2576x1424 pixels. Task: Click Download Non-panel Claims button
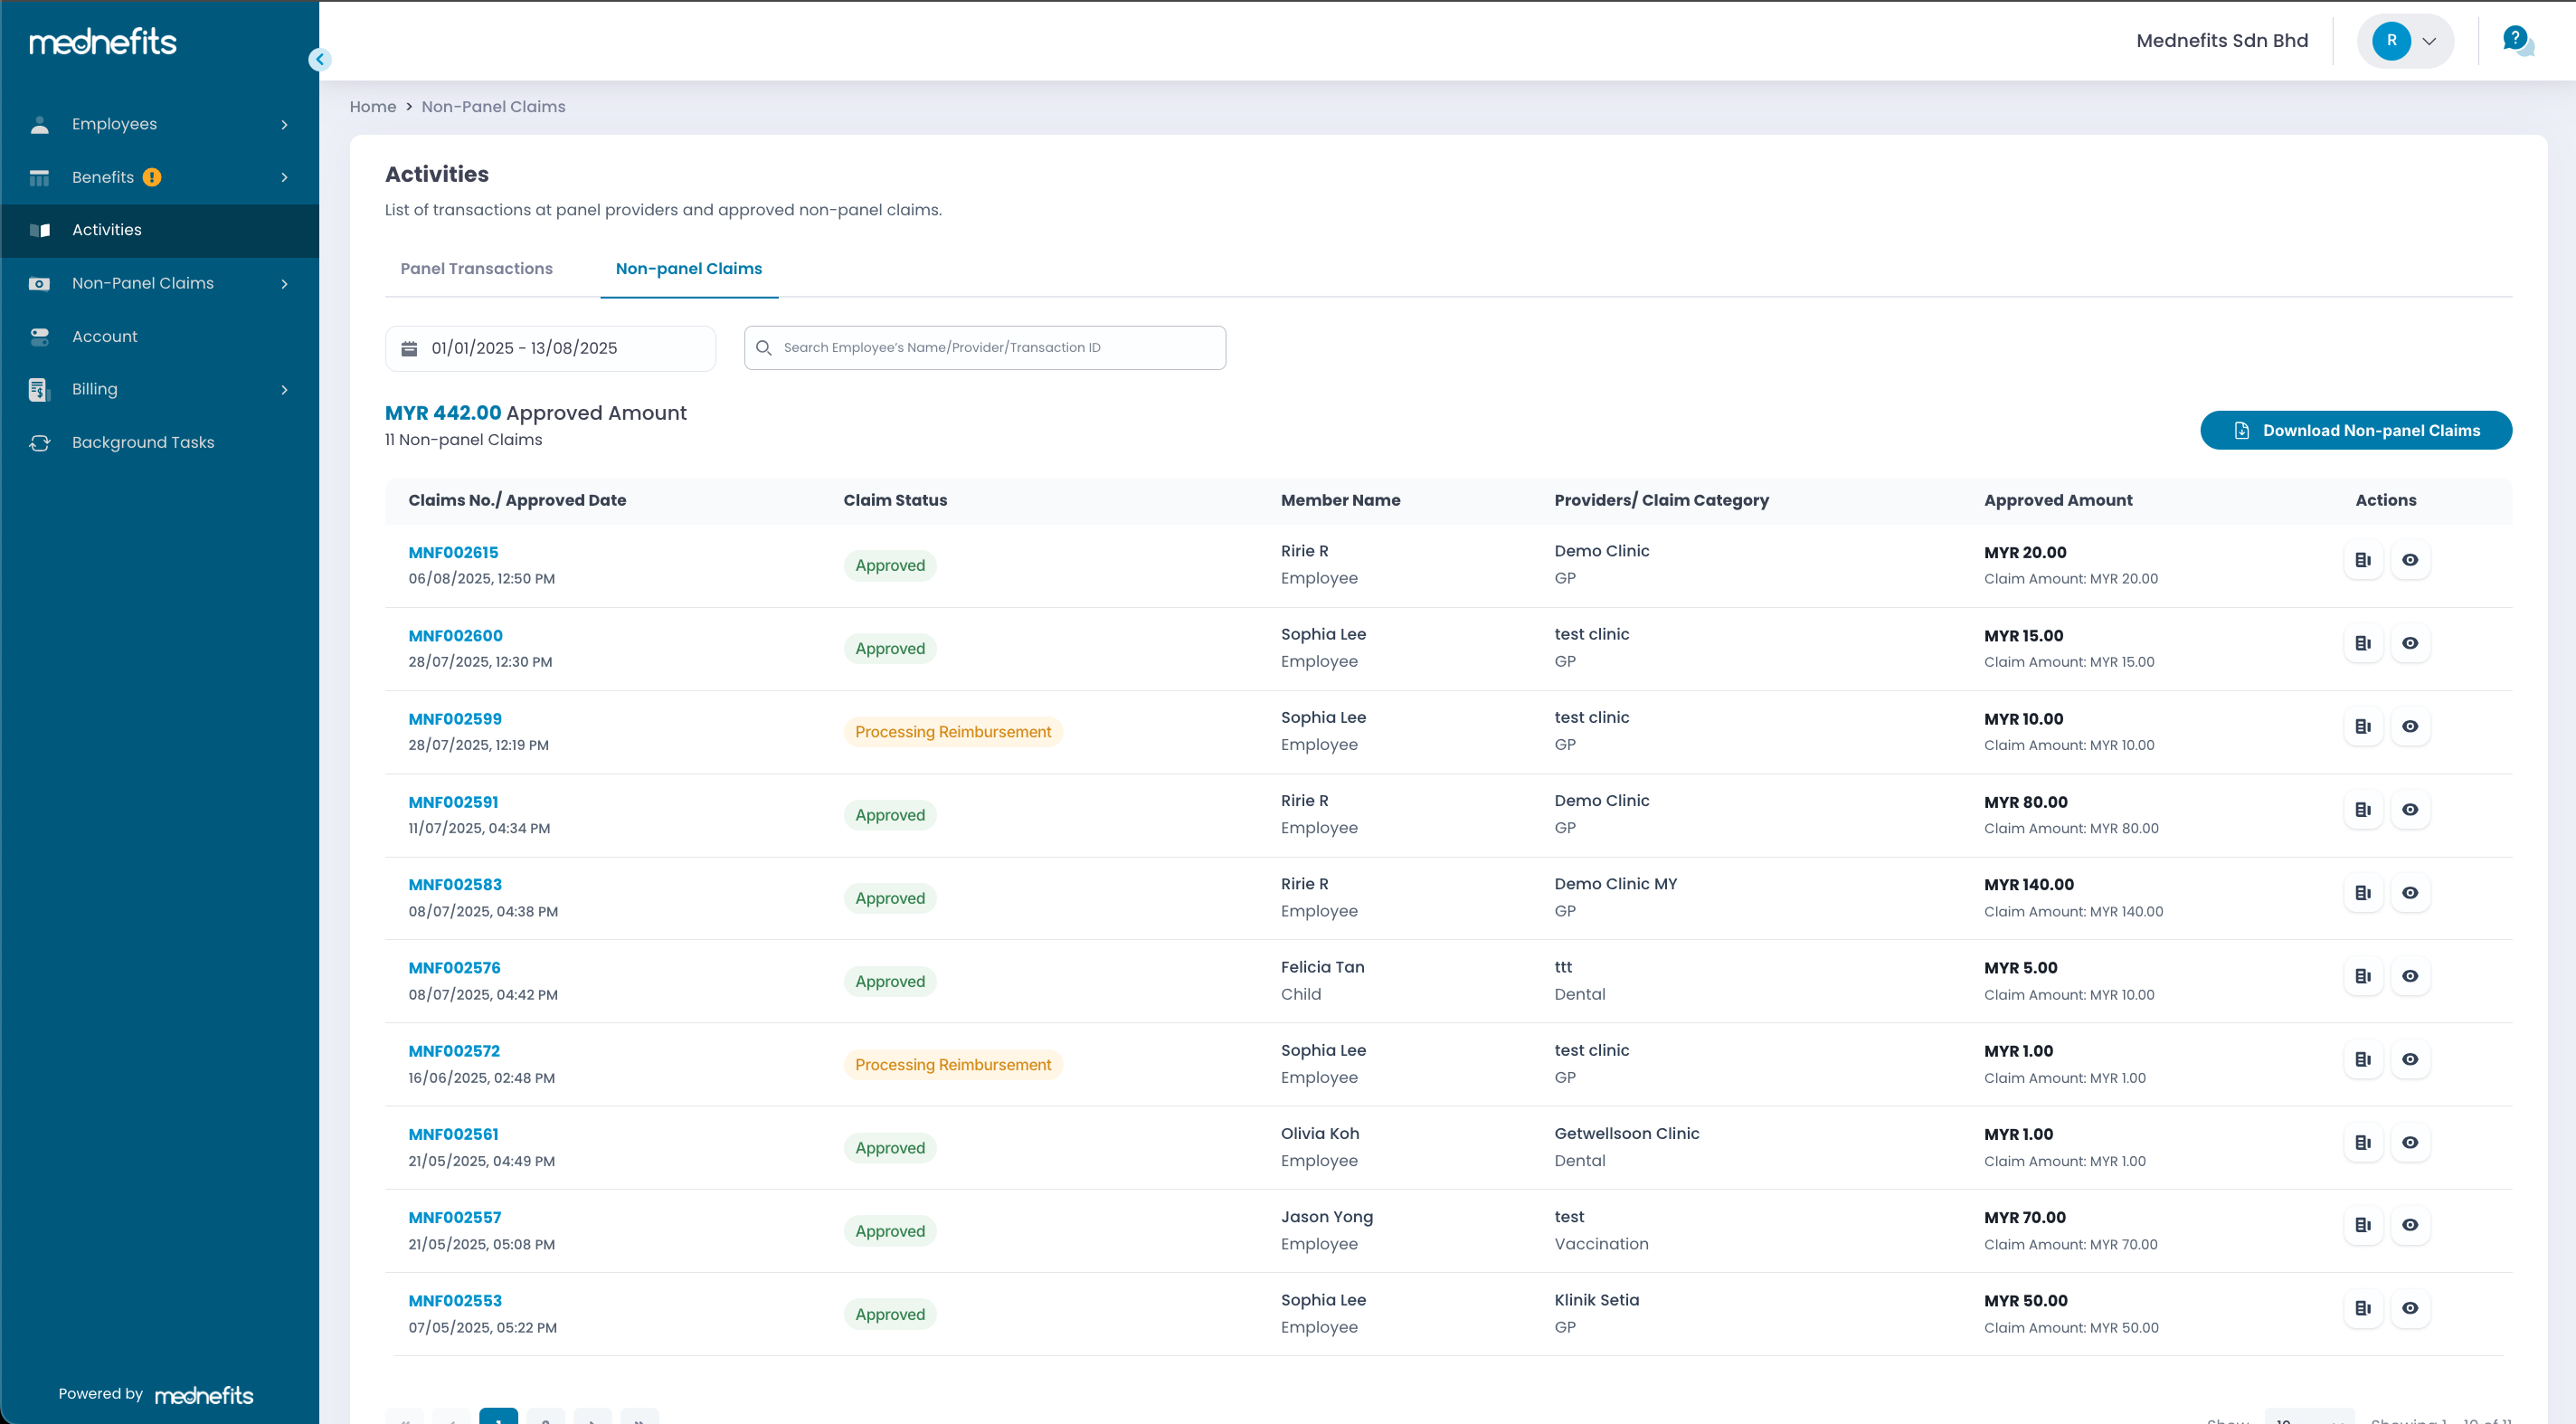pos(2355,430)
